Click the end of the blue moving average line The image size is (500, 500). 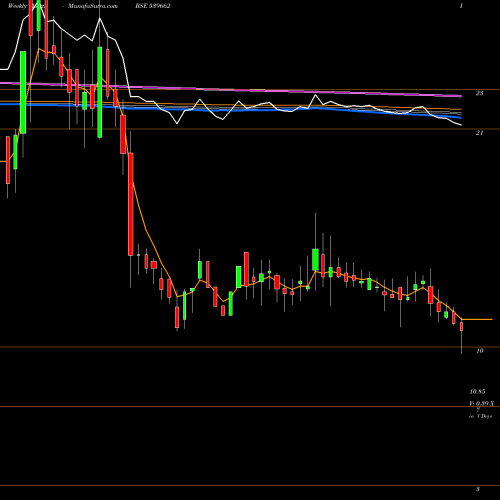[461, 118]
